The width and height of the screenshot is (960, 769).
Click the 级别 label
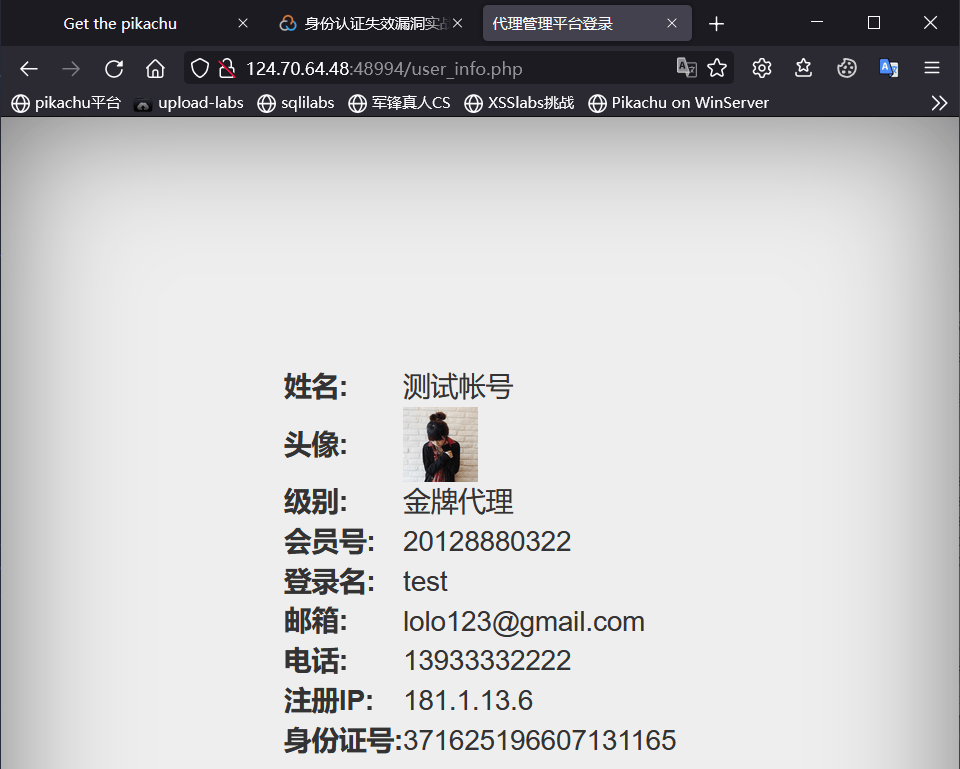coord(315,502)
